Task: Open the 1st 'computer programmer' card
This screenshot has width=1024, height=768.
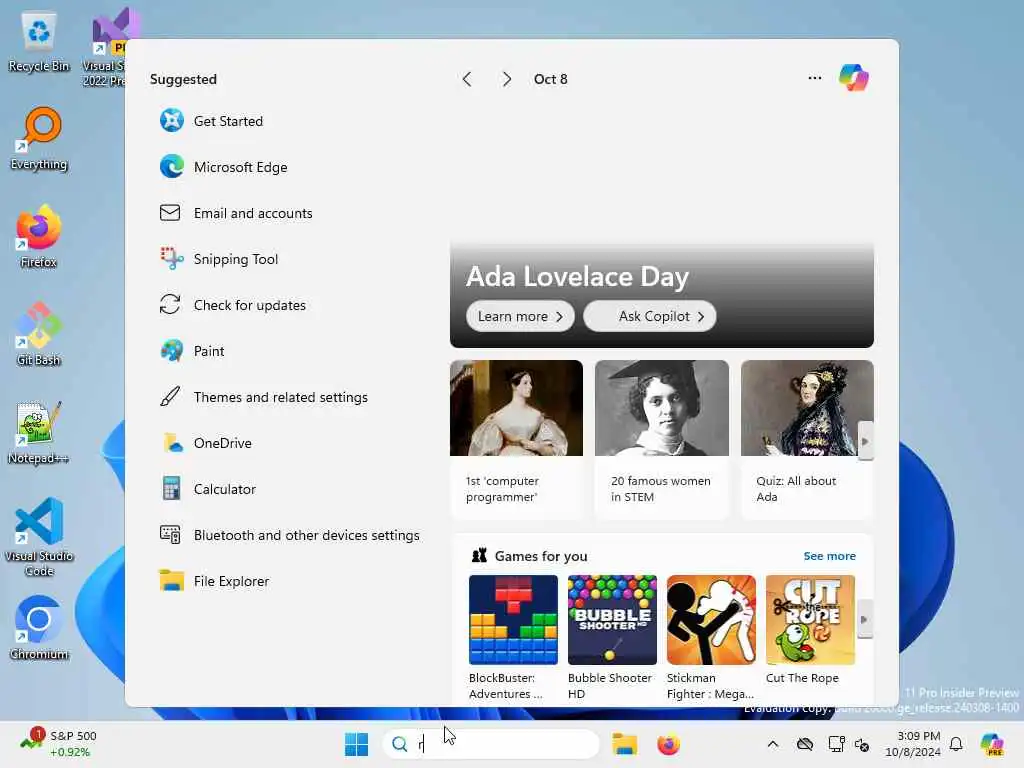Action: pyautogui.click(x=516, y=439)
